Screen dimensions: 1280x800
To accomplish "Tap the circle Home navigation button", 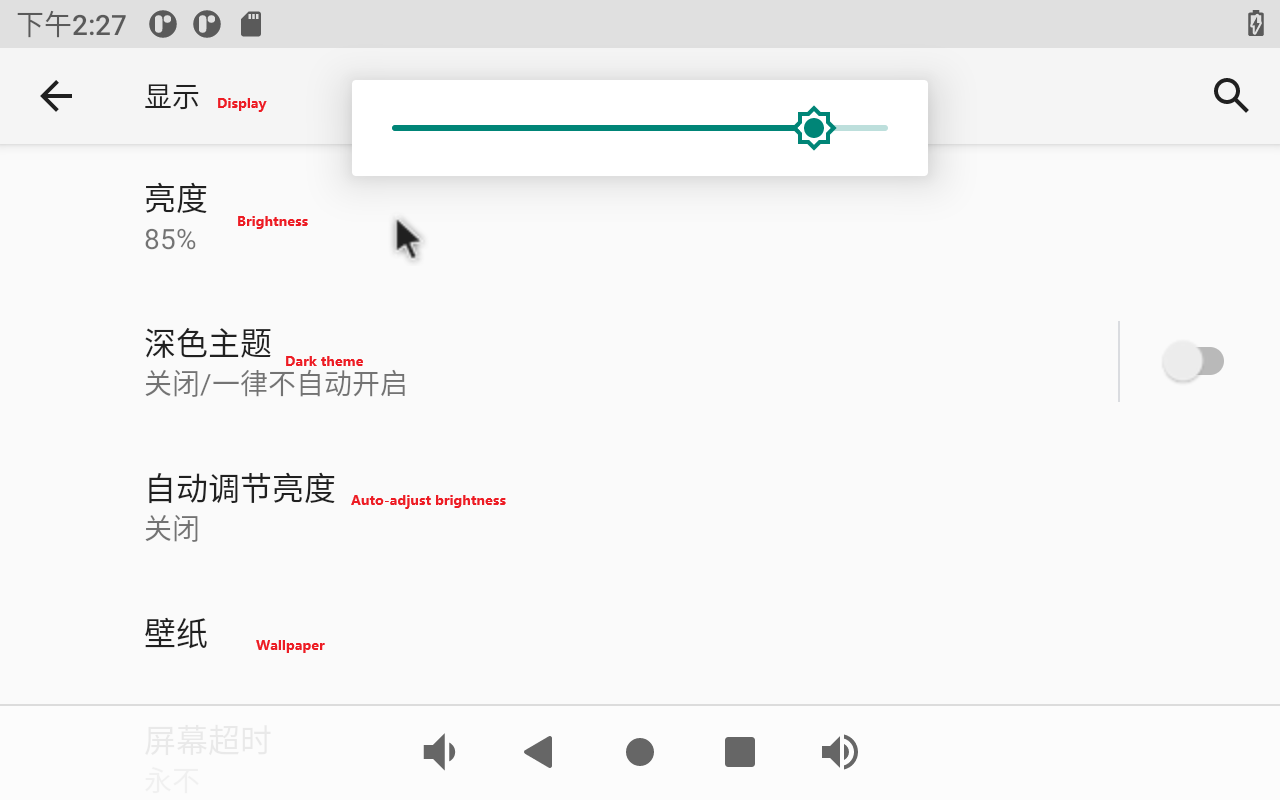I will [640, 752].
